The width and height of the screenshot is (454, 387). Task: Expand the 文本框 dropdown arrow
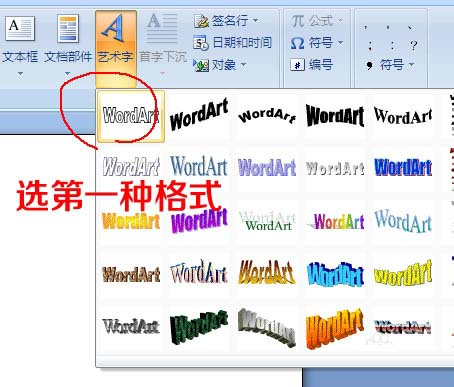coord(20,73)
